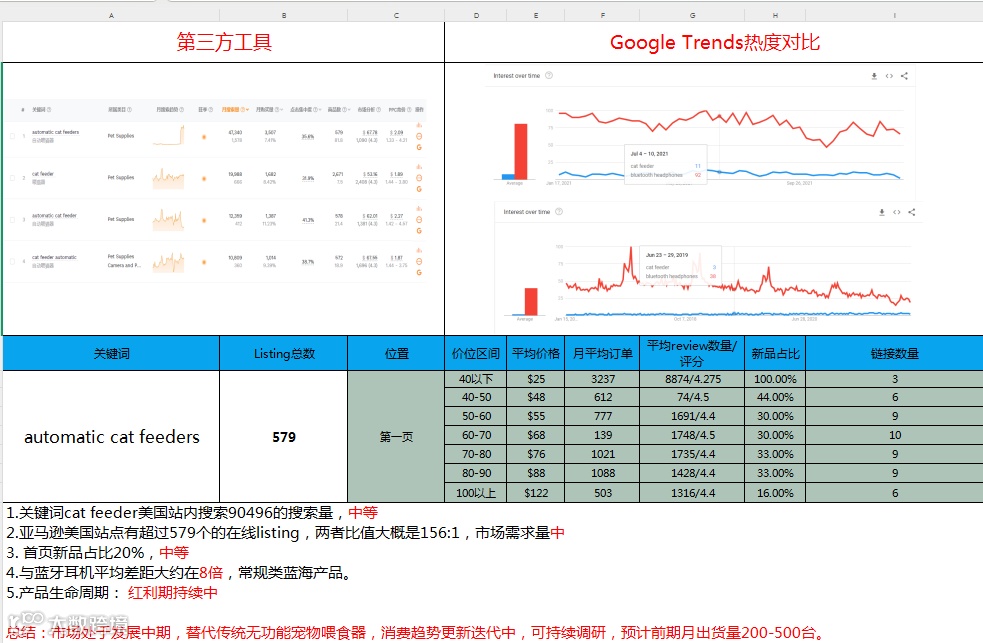Click the round orange icon in 'cat feeder automatic' row
This screenshot has width=983, height=643.
click(x=419, y=261)
